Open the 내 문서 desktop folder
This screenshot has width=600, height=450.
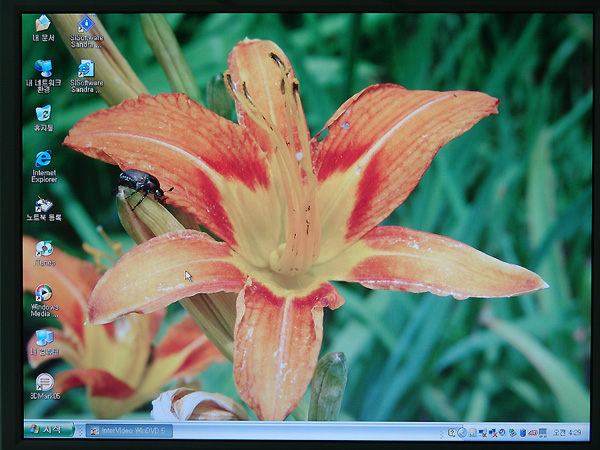[x=43, y=28]
